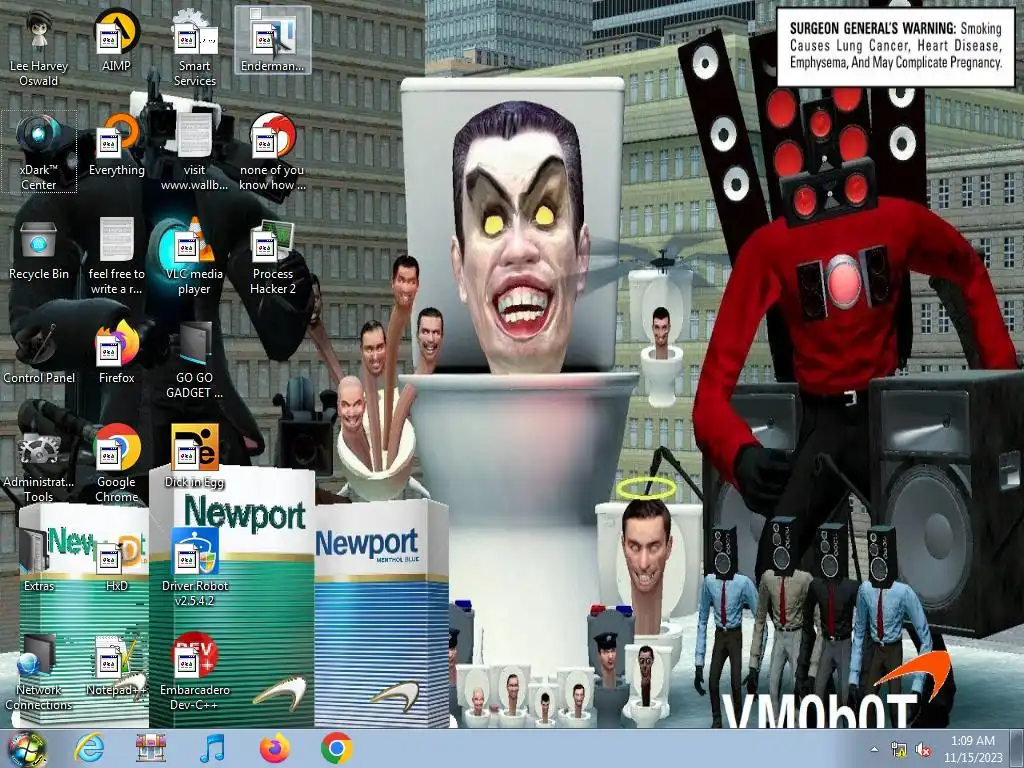
Task: Show hidden icons in system tray
Action: [x=874, y=749]
